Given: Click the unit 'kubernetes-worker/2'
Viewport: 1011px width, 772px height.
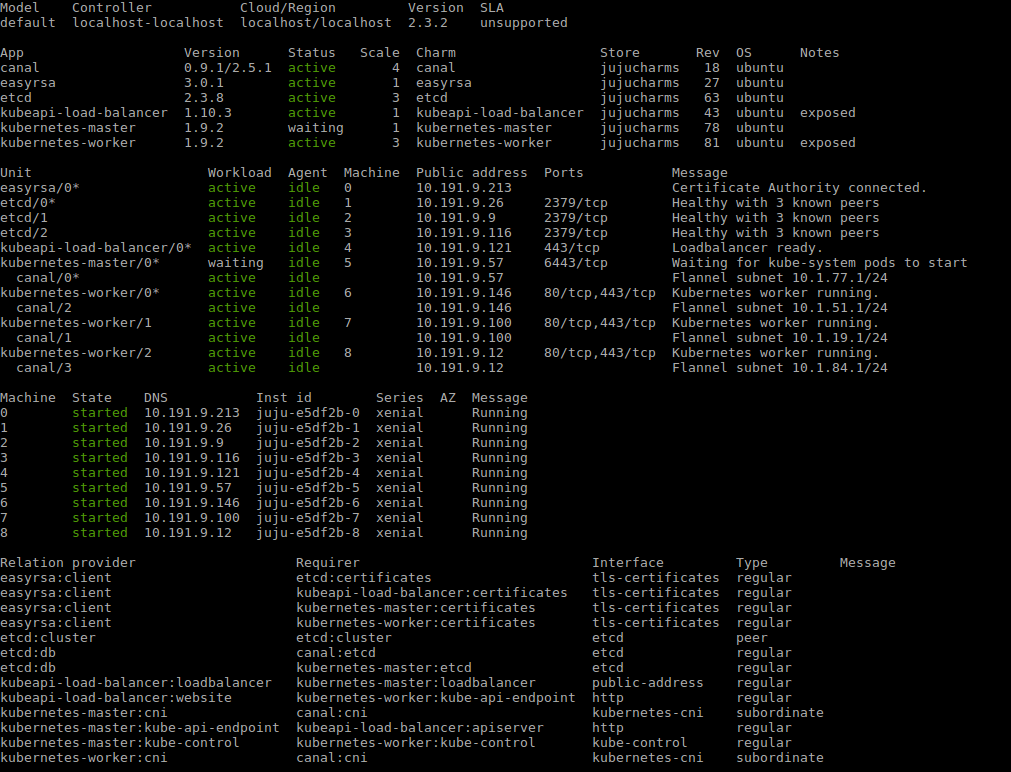Looking at the screenshot, I should coord(76,353).
